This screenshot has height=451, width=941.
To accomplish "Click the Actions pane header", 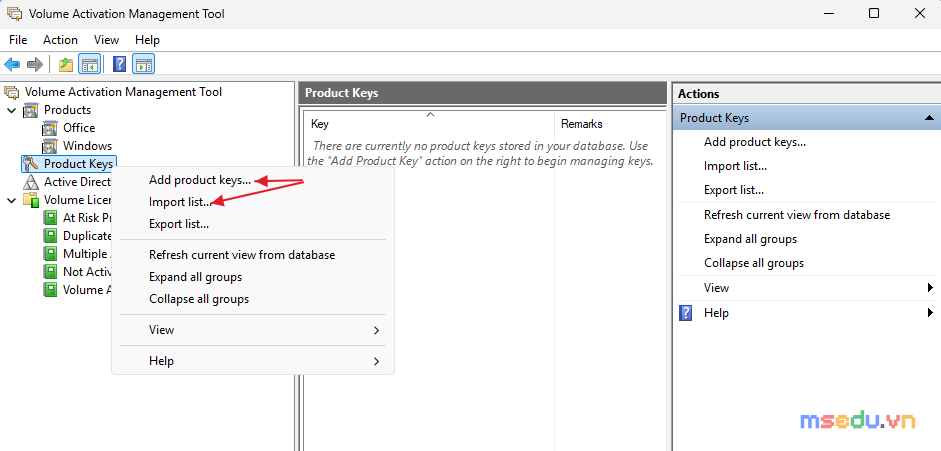I will (x=806, y=94).
